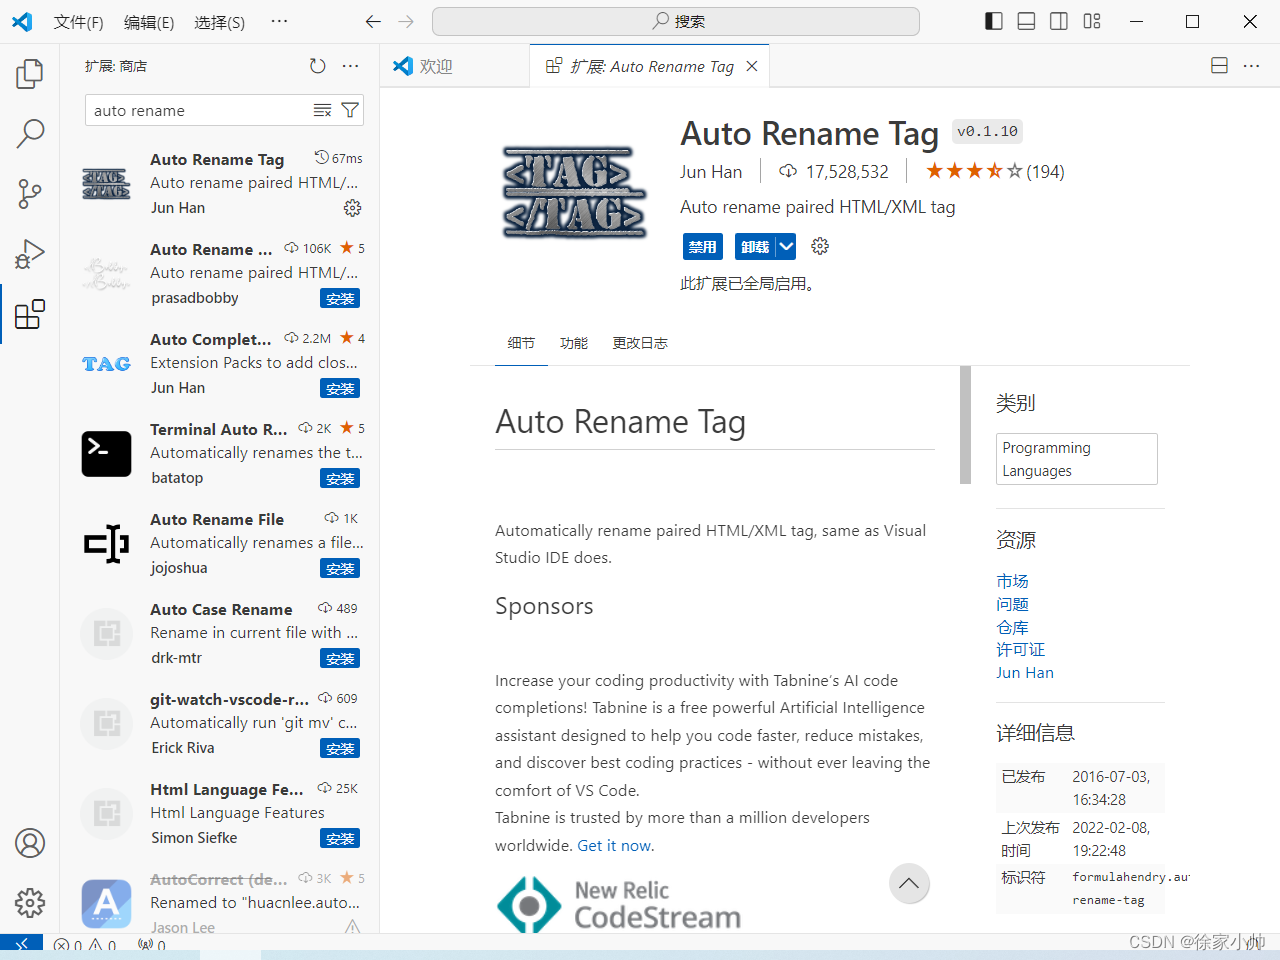Select Auto Rename Tag in results list
1280x960 pixels.
pos(220,183)
